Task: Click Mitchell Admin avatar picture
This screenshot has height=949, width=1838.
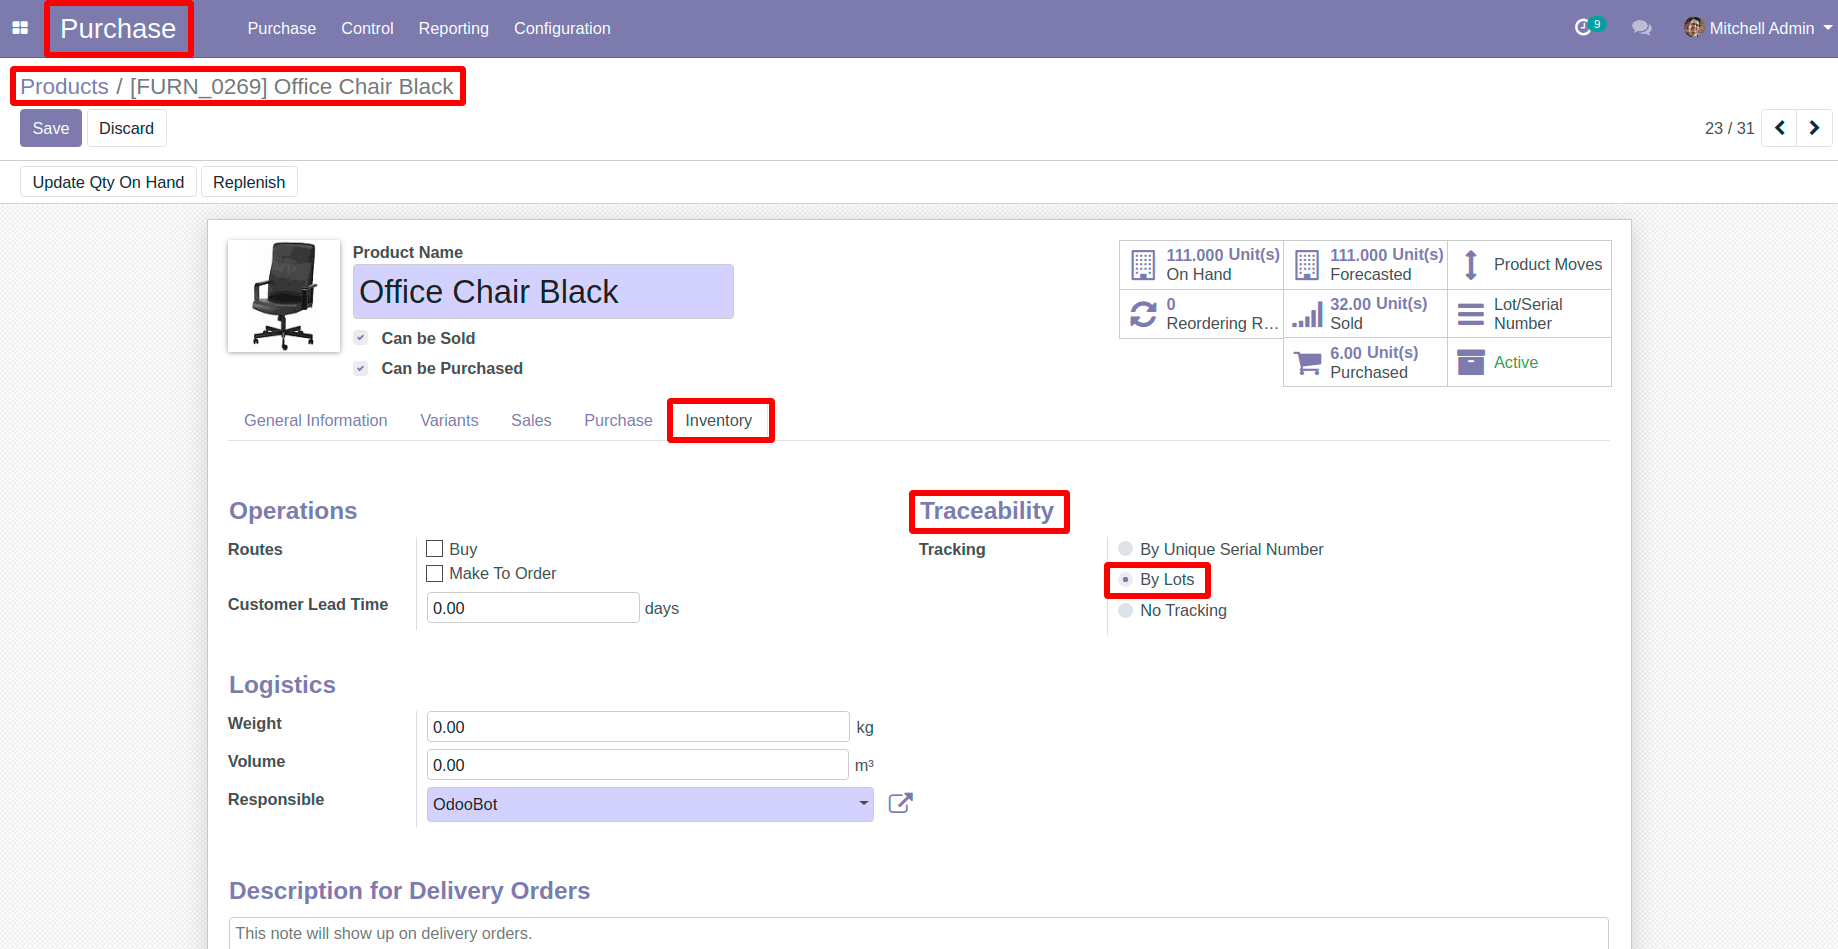Action: (1693, 28)
